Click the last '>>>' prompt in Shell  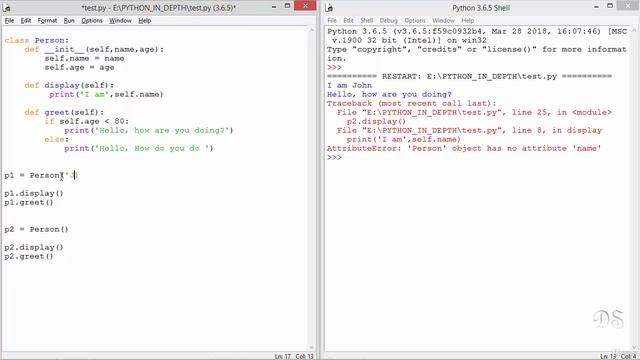[334, 157]
